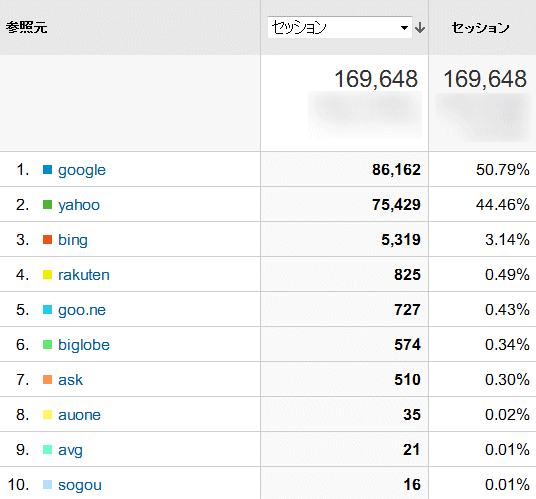The width and height of the screenshot is (536, 499).
Task: Click the light blue swatch beside sogou
Action: pyautogui.click(x=48, y=485)
